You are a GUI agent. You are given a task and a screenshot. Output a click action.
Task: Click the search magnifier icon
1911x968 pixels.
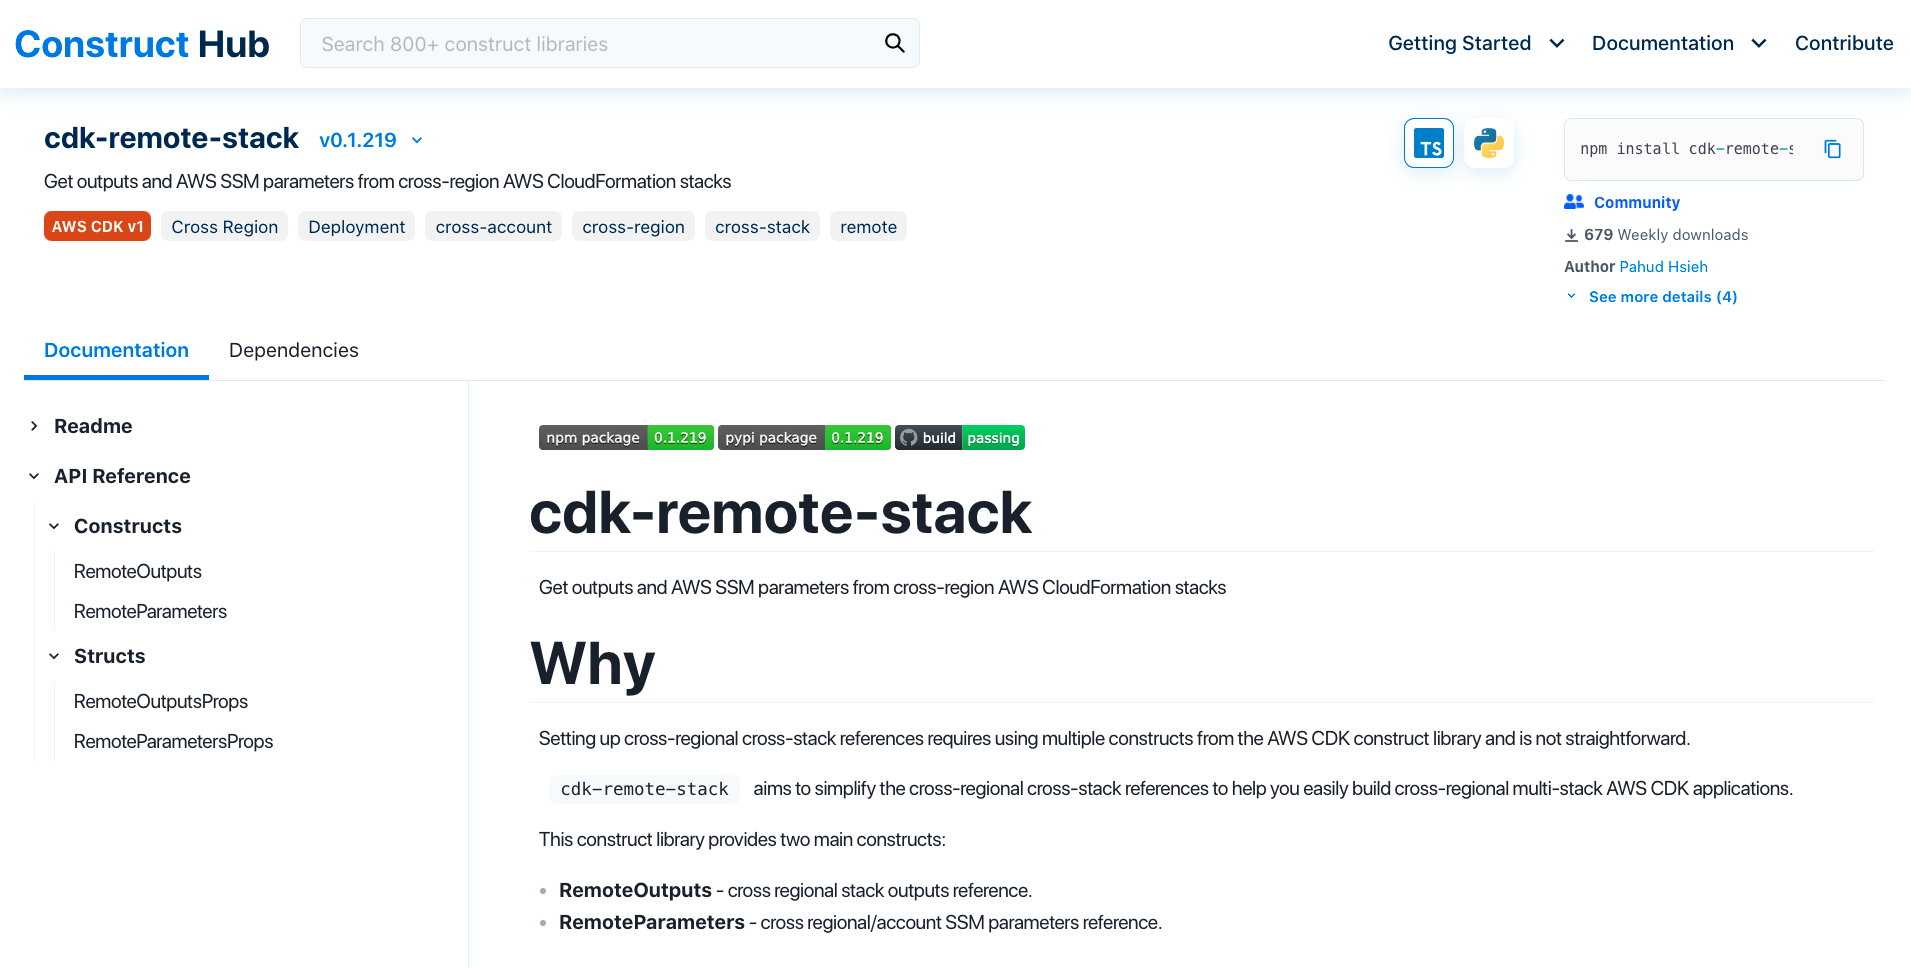click(893, 43)
